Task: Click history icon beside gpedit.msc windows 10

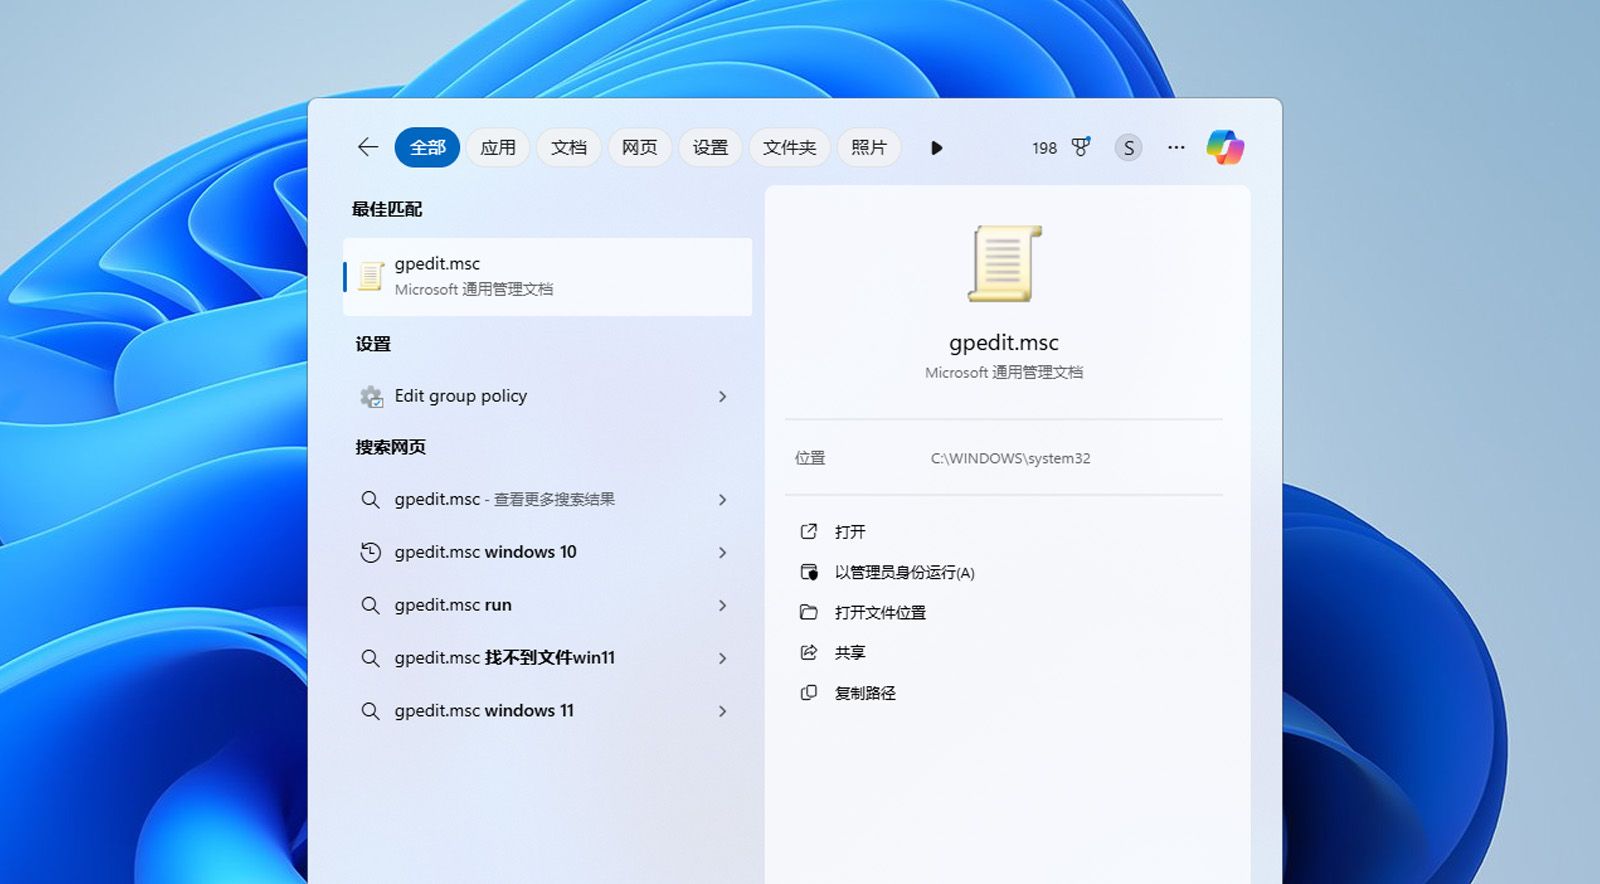Action: pyautogui.click(x=370, y=552)
